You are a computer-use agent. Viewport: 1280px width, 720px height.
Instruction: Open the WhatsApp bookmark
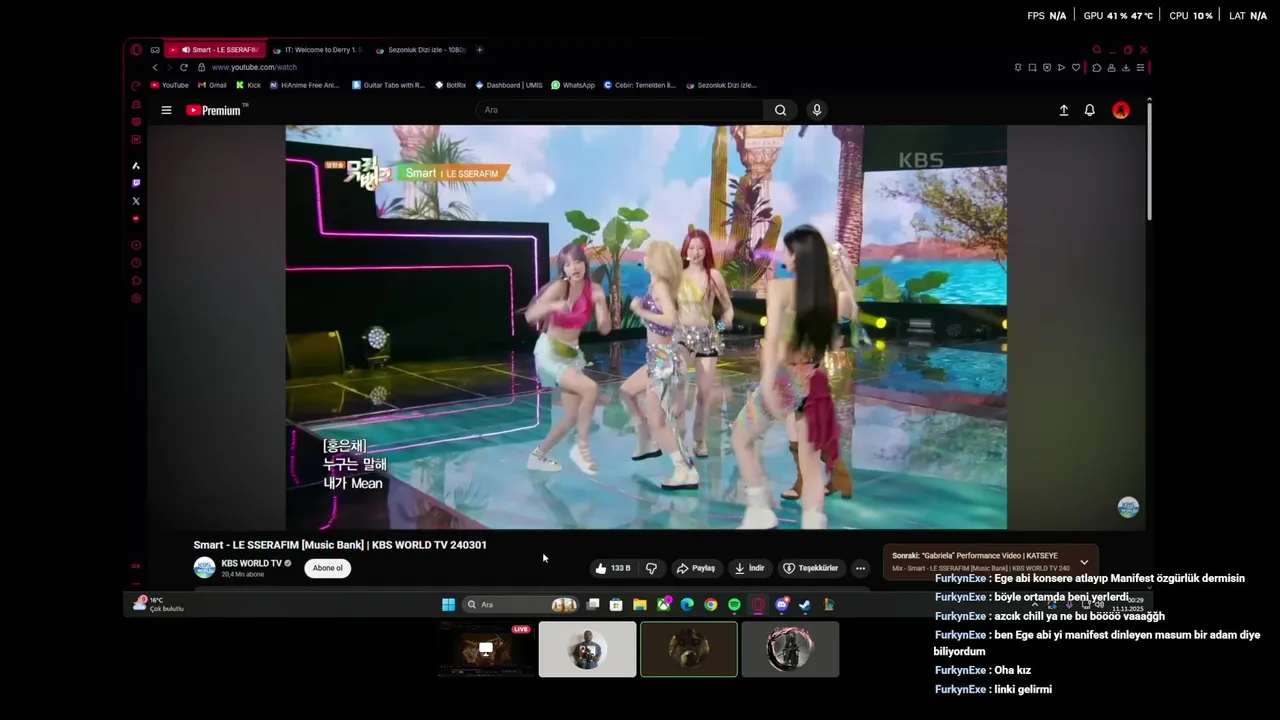click(573, 85)
